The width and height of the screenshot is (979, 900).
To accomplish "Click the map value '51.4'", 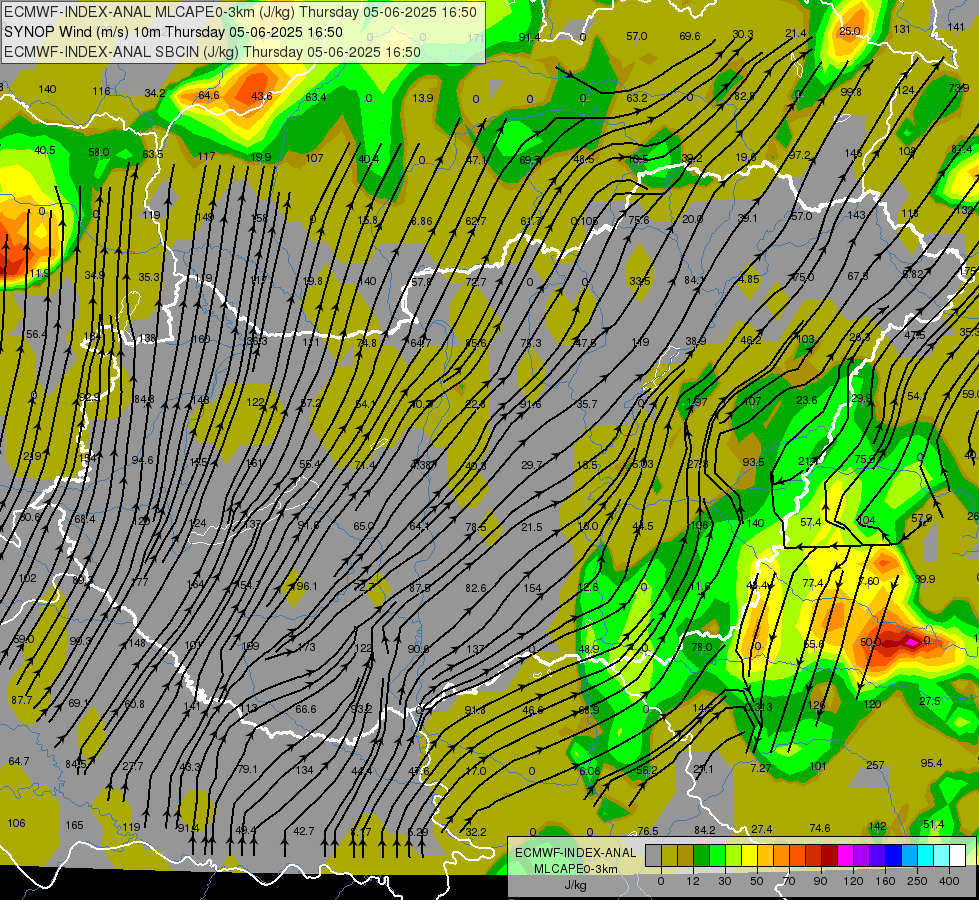I will click(x=933, y=824).
